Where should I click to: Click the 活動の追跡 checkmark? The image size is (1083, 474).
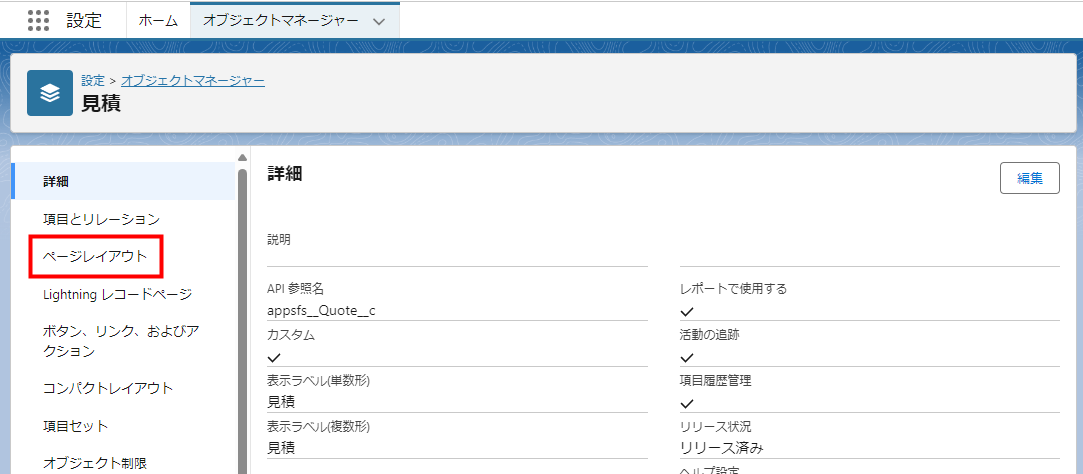687,357
